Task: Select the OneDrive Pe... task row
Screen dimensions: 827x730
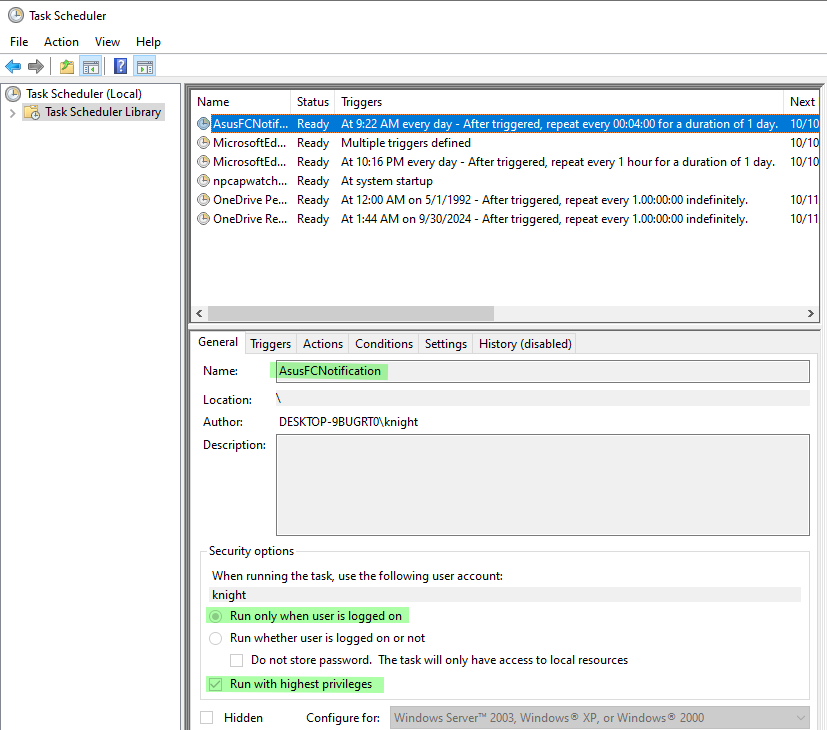Action: click(506, 200)
